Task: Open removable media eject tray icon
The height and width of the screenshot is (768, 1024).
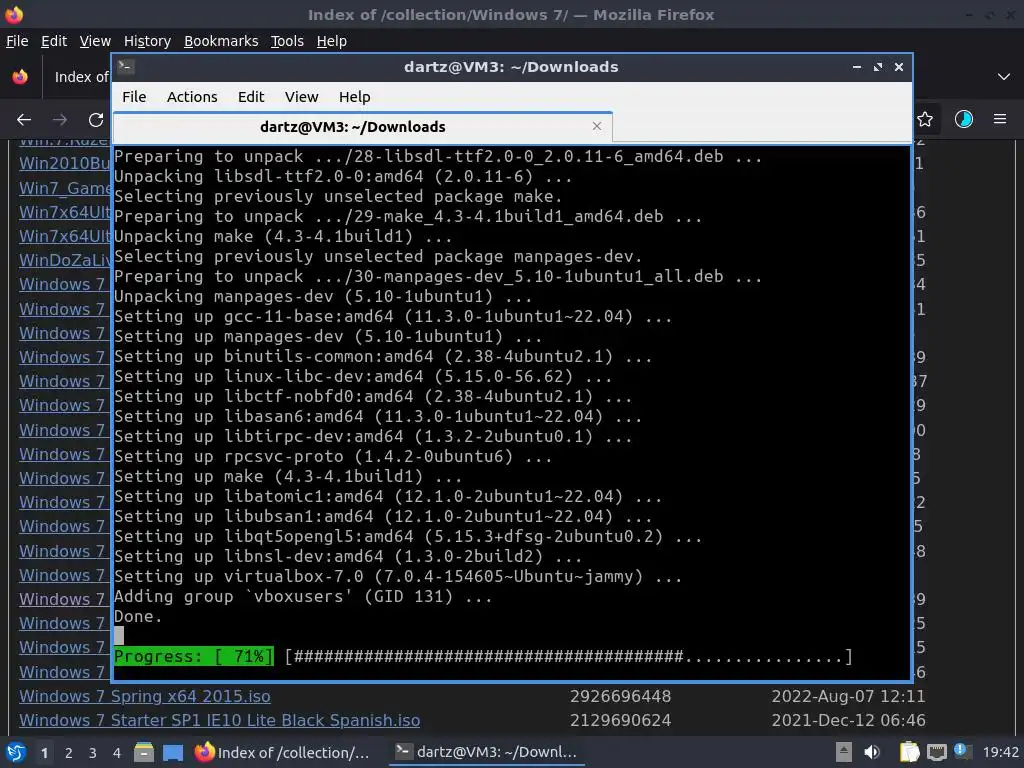Action: pyautogui.click(x=844, y=752)
